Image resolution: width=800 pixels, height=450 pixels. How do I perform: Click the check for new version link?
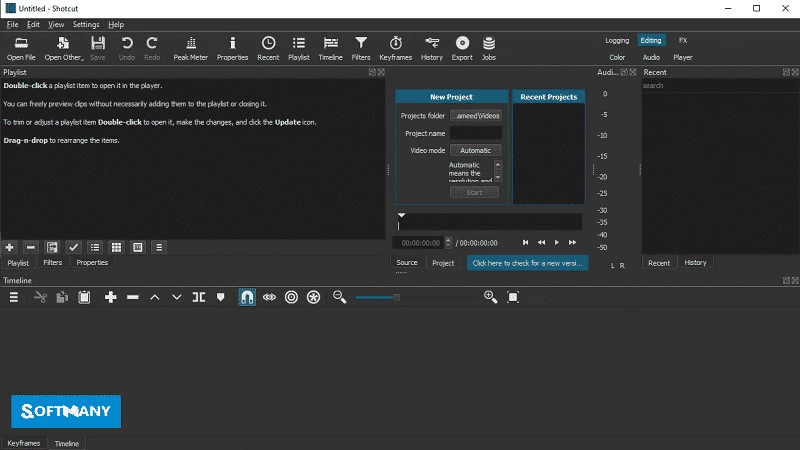528,263
